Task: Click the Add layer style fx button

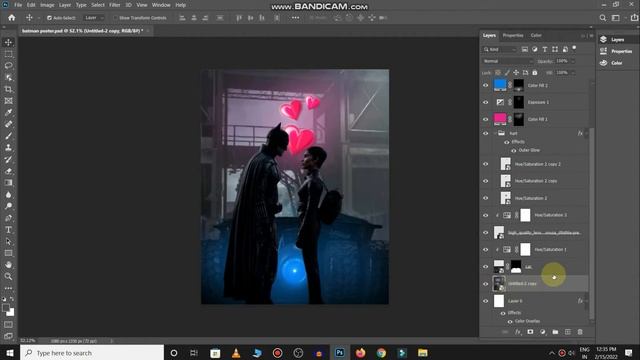Action: 518,332
